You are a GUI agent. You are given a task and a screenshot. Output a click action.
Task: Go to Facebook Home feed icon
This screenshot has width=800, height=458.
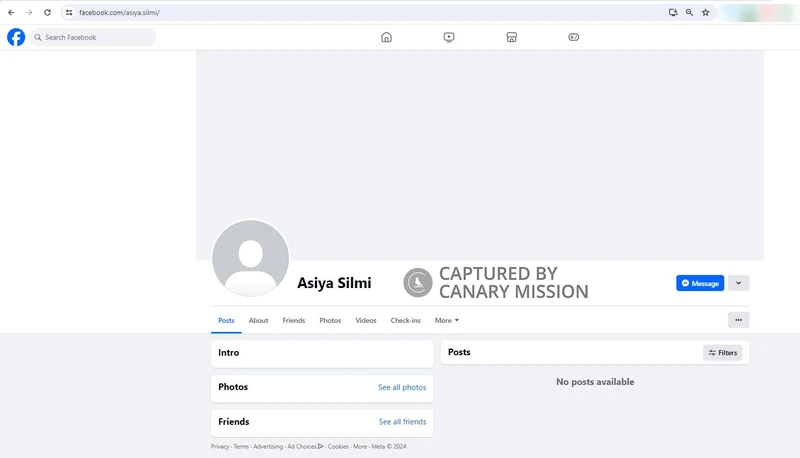pos(386,37)
